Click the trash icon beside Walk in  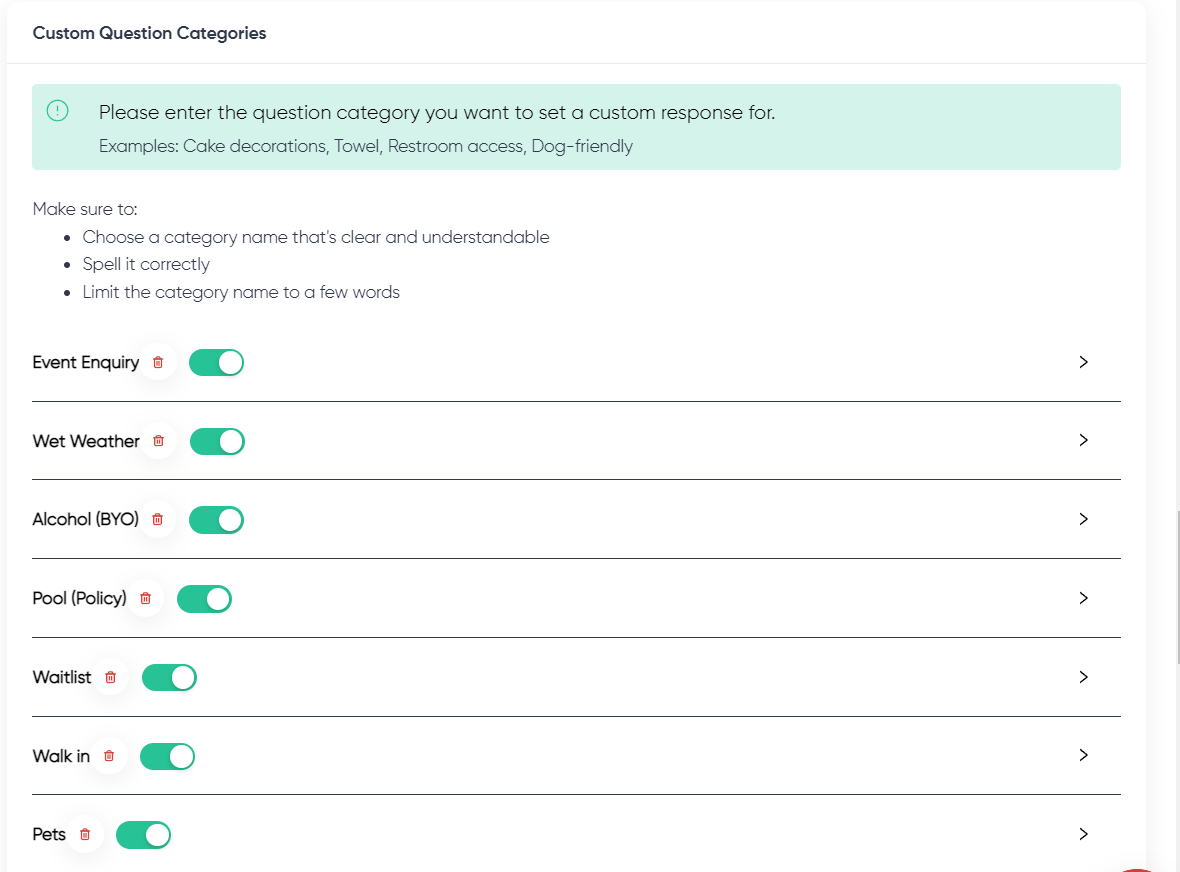[109, 756]
